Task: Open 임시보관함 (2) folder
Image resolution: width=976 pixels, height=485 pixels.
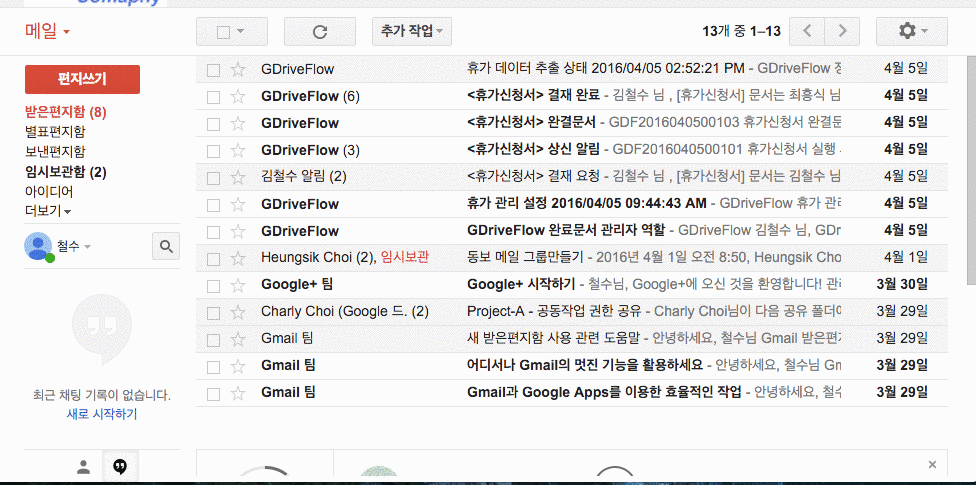Action: pos(66,172)
